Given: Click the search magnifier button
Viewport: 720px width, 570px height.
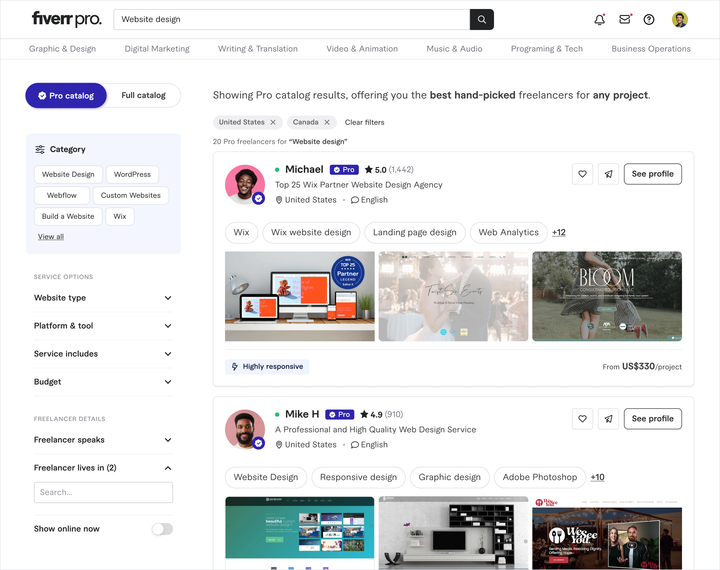Looking at the screenshot, I should pyautogui.click(x=482, y=19).
